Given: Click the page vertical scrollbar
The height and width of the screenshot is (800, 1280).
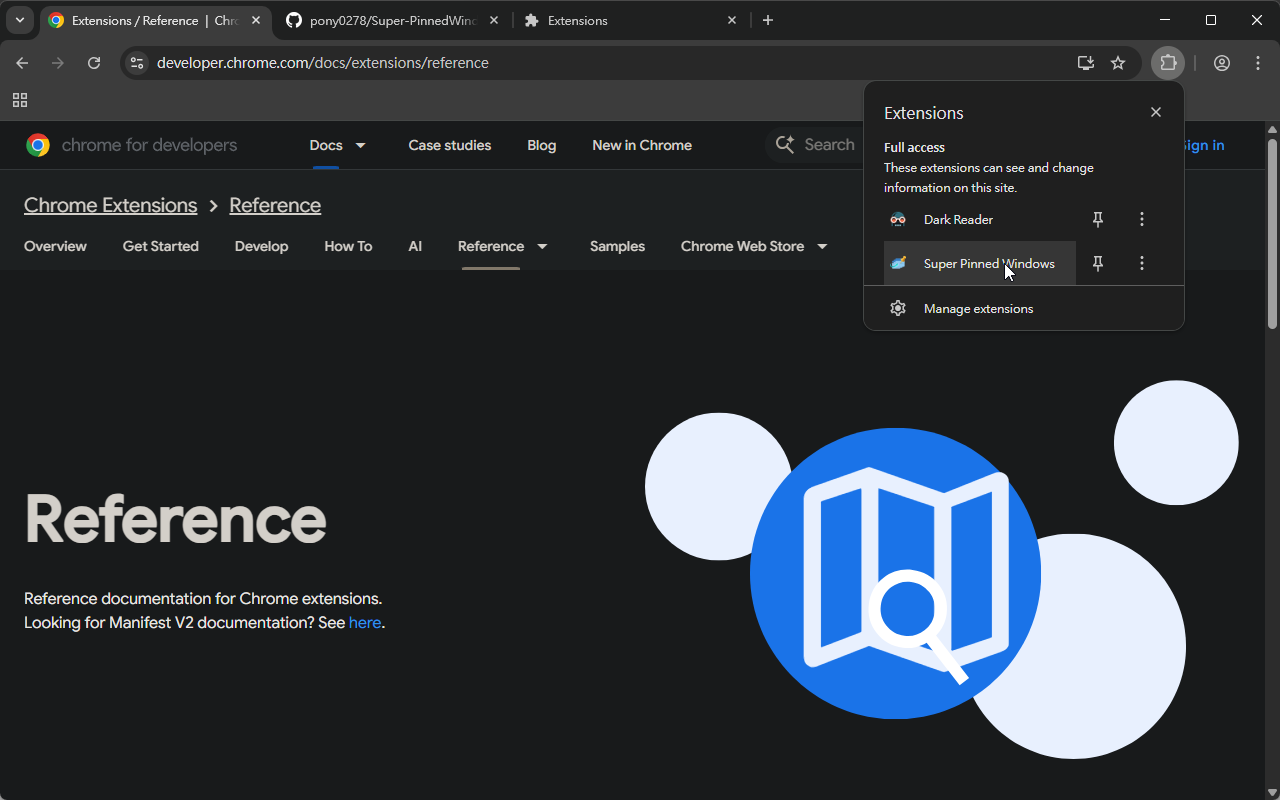Looking at the screenshot, I should click(1272, 233).
